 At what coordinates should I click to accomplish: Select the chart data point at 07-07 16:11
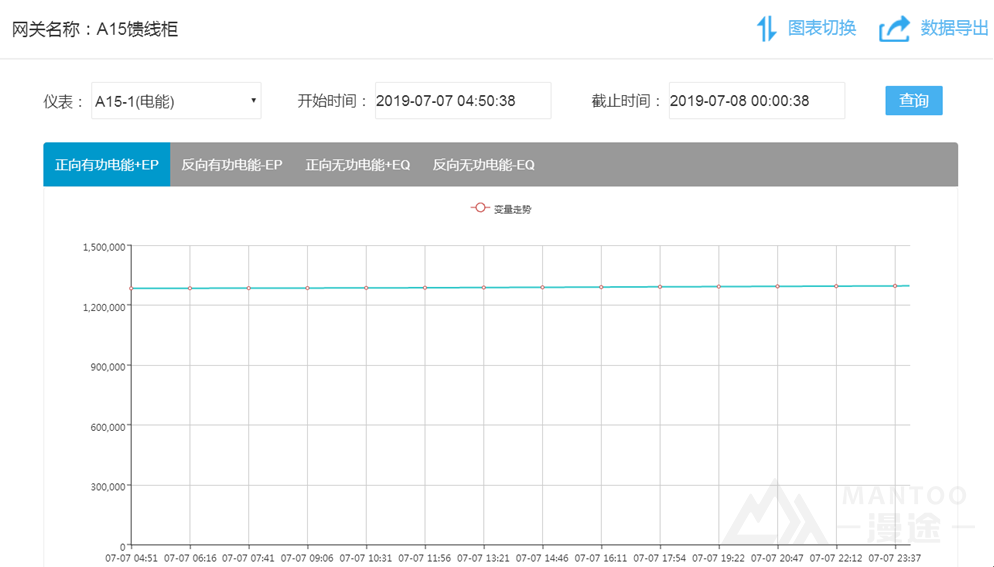pyautogui.click(x=601, y=287)
